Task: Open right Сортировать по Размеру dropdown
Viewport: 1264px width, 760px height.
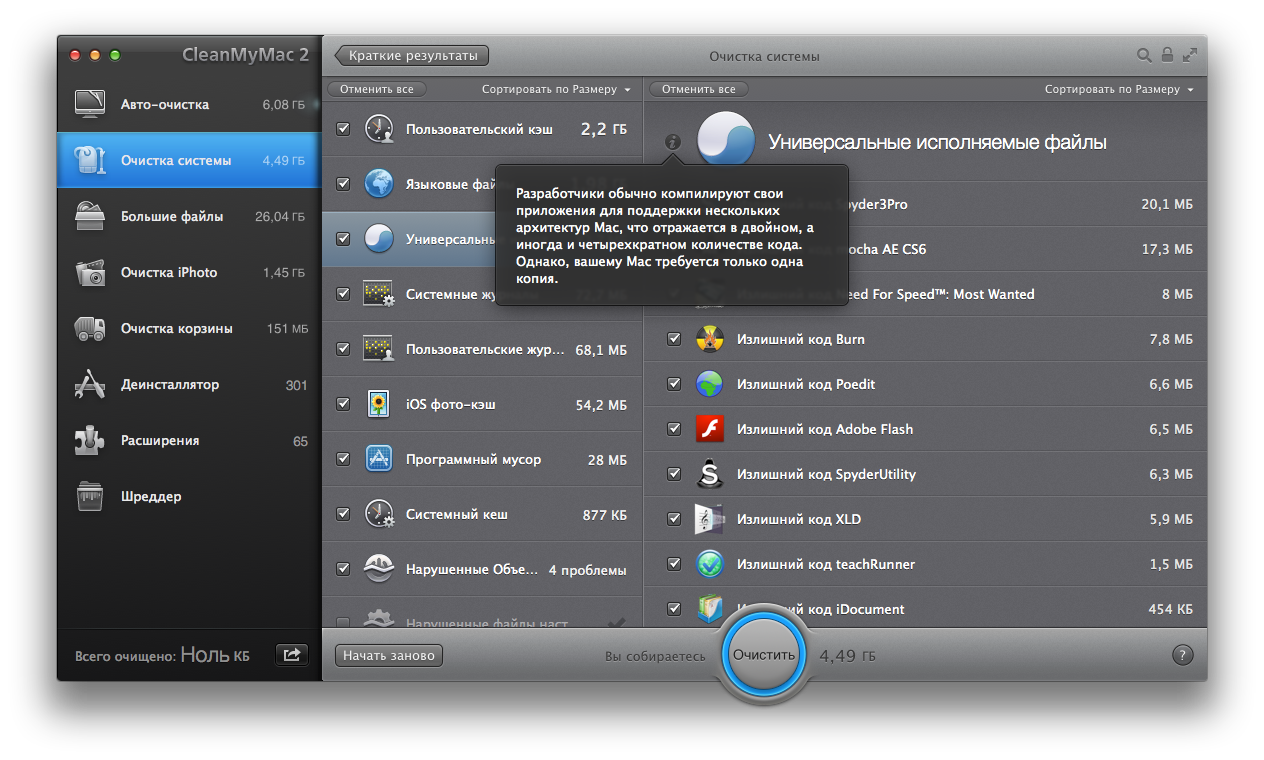Action: pyautogui.click(x=1119, y=89)
